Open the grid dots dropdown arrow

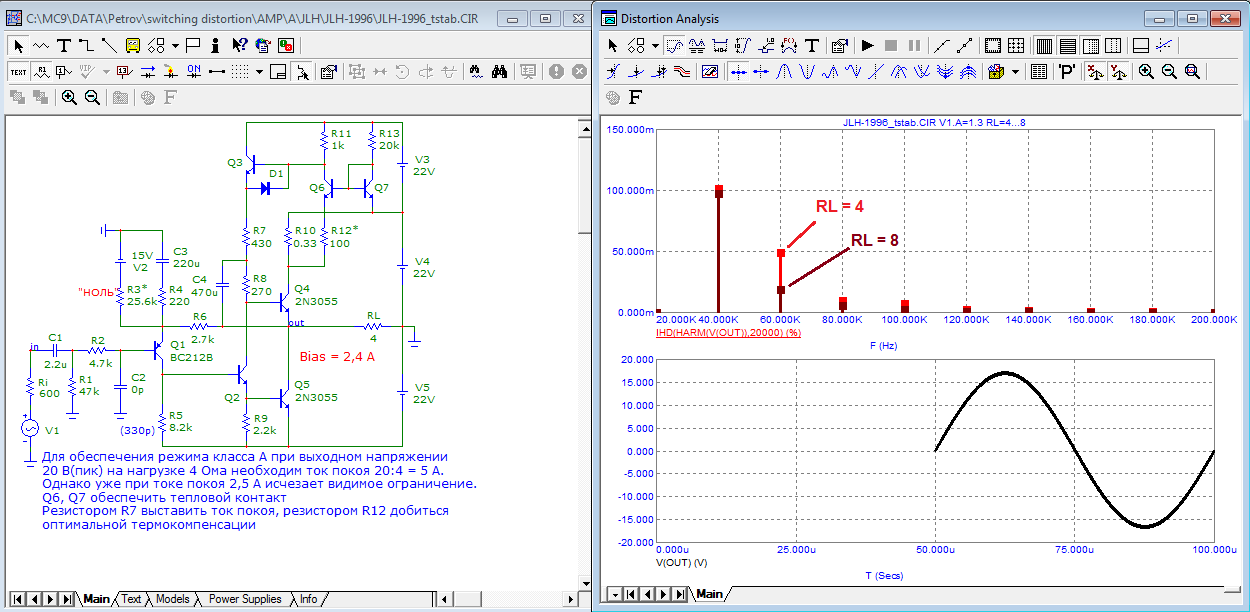259,71
